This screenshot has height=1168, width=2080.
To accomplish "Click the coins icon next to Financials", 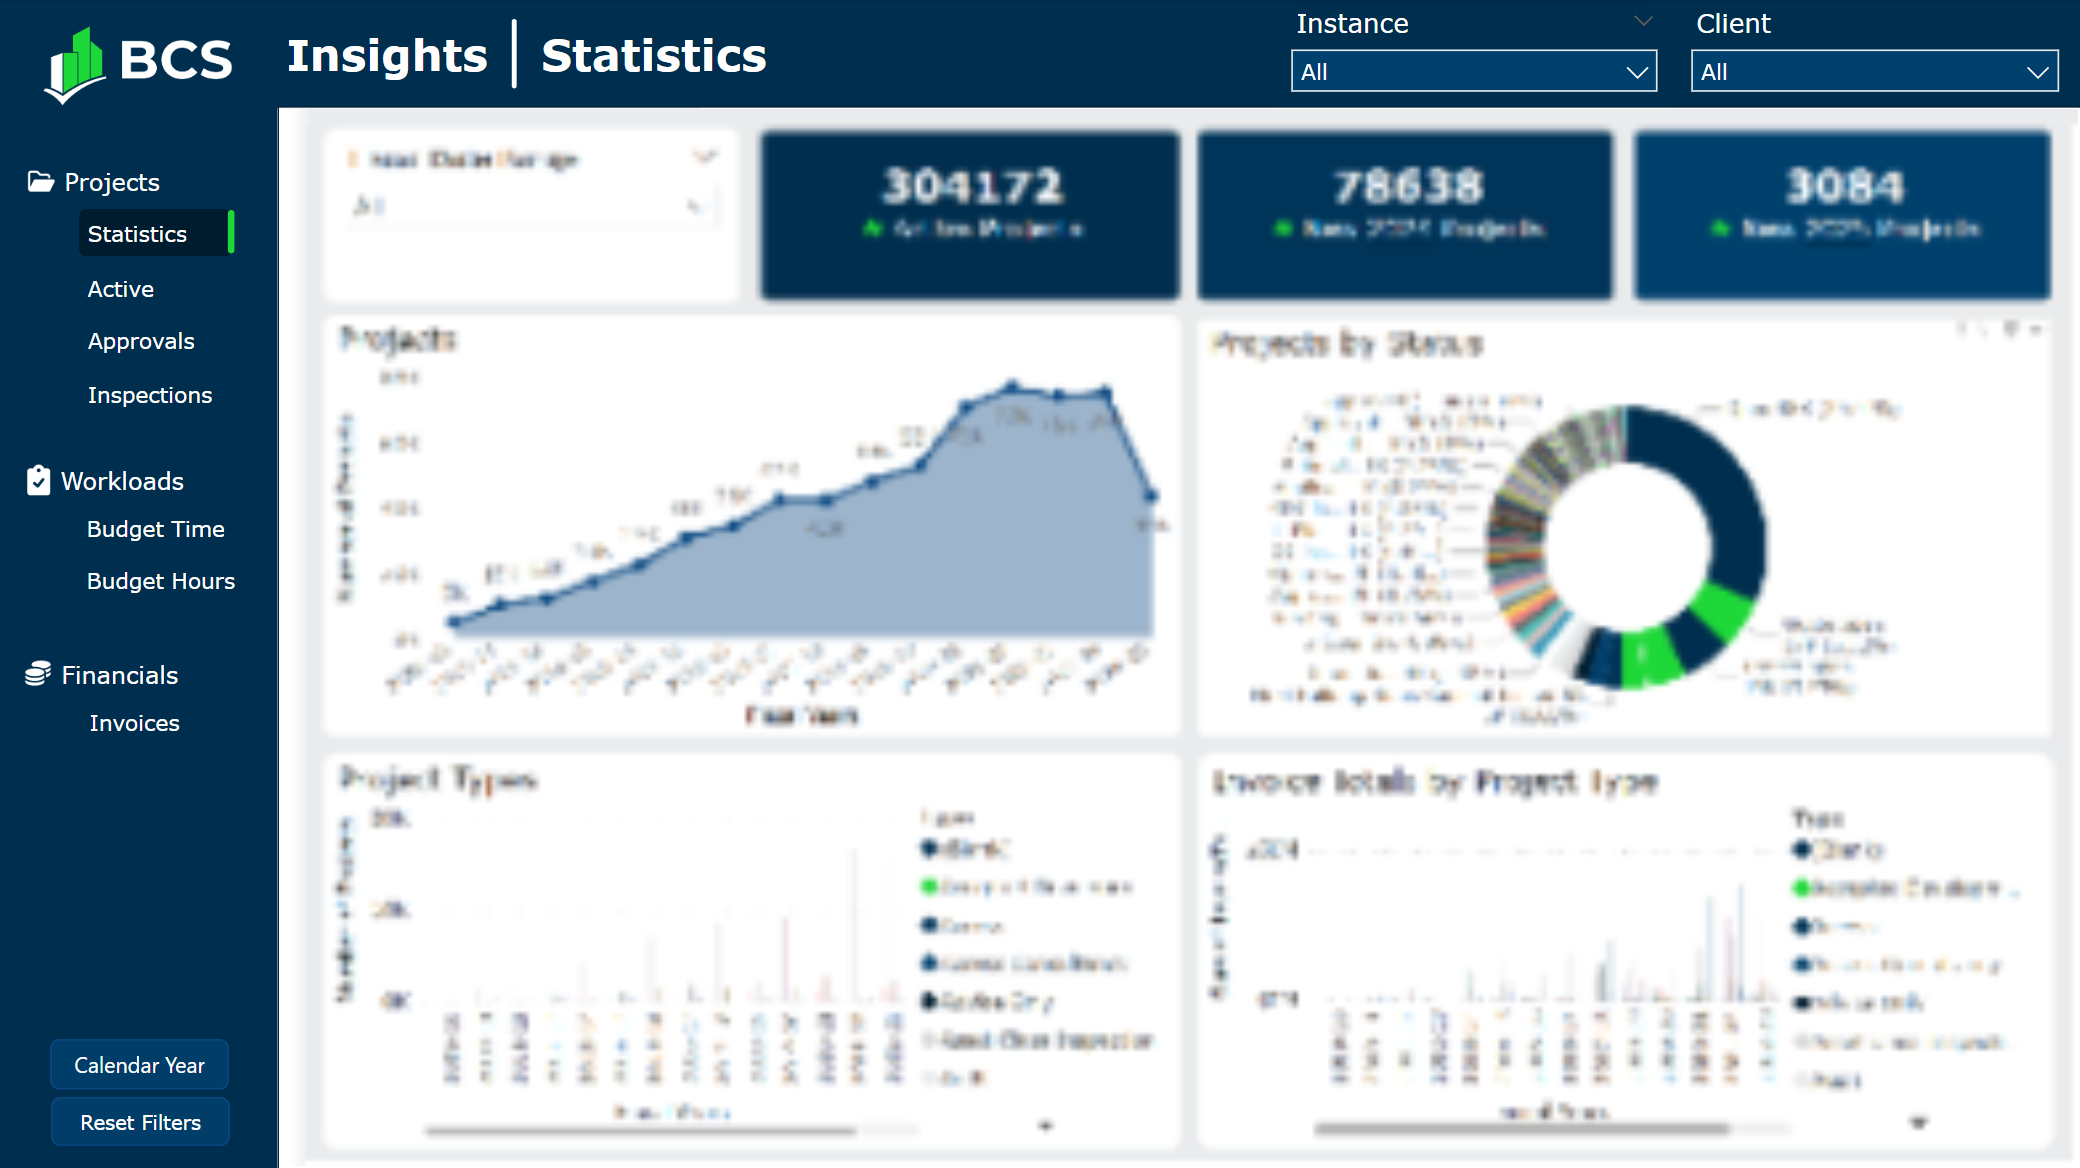I will (36, 674).
